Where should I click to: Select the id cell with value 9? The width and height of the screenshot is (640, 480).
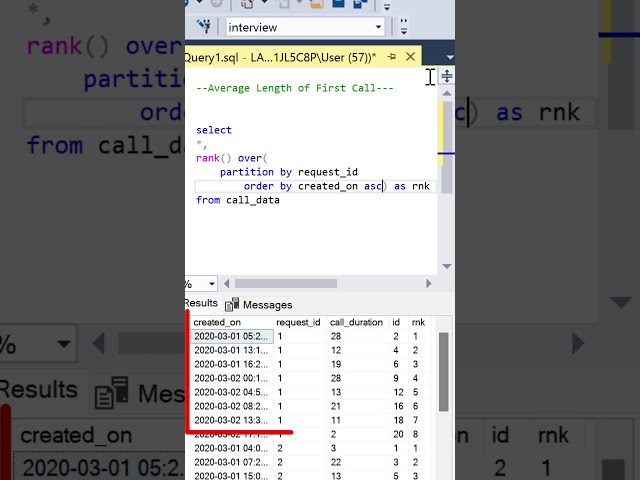click(399, 378)
